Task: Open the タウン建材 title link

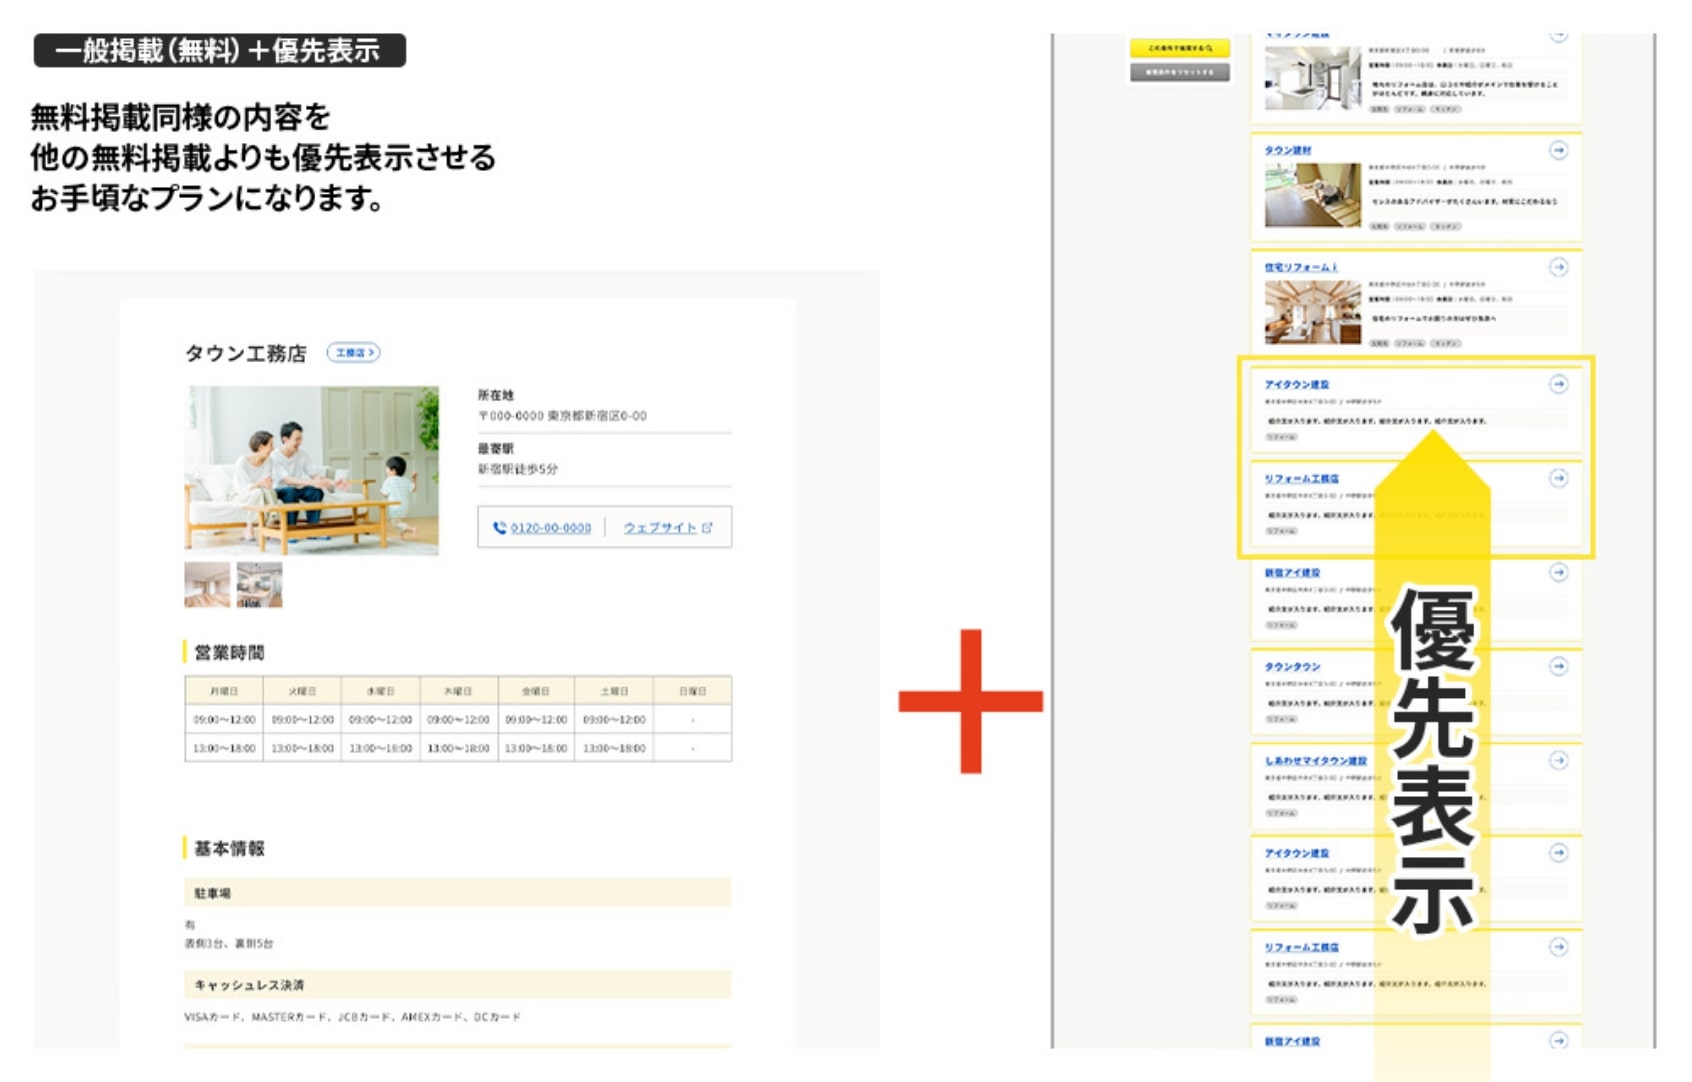Action: (x=1287, y=150)
